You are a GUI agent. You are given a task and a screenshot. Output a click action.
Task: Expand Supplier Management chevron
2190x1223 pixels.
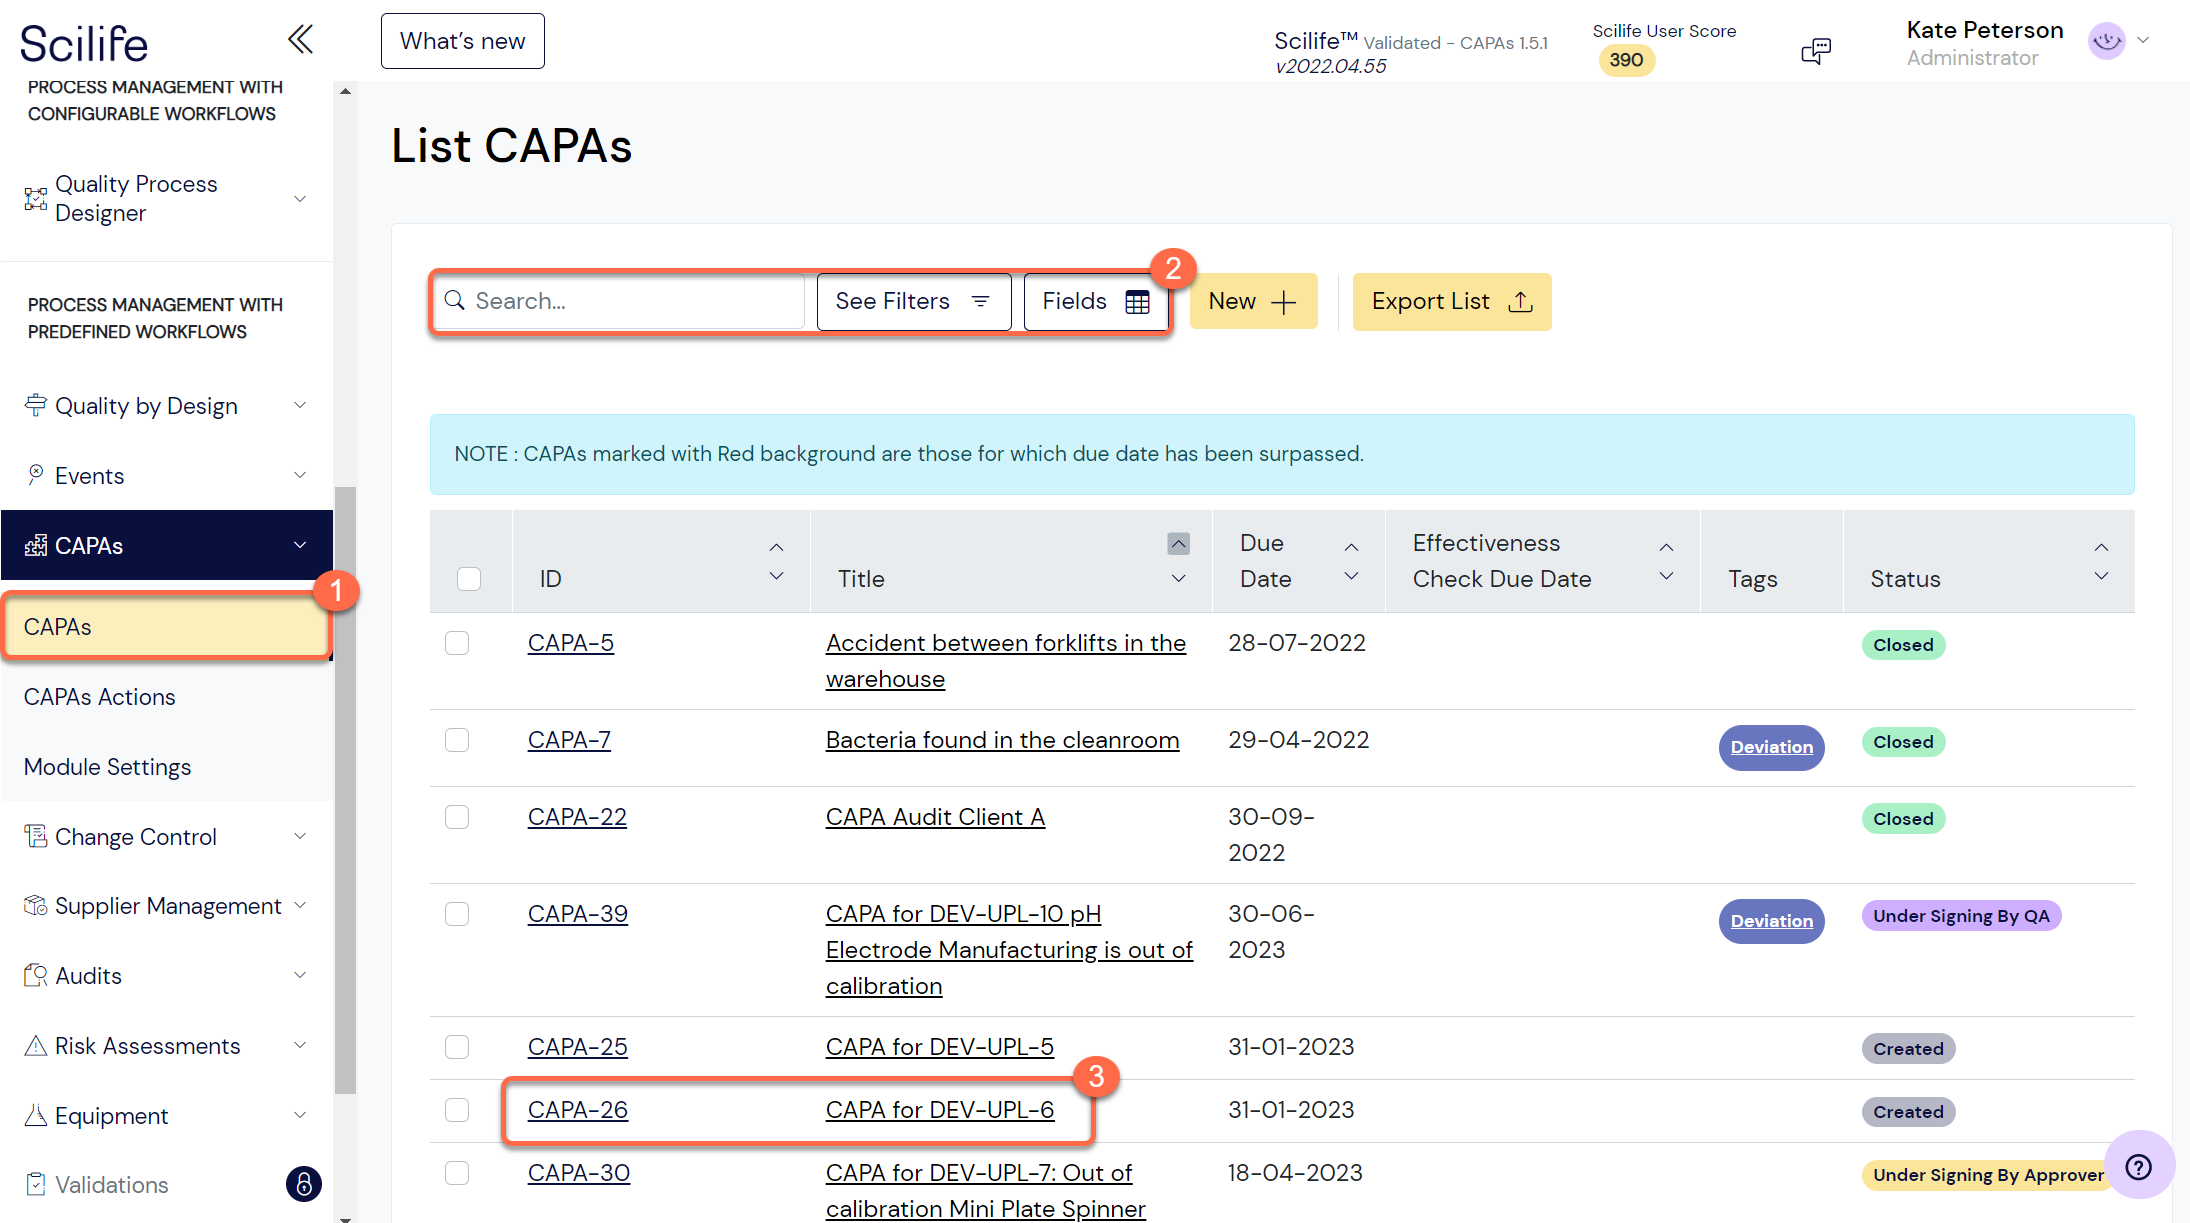pos(300,906)
